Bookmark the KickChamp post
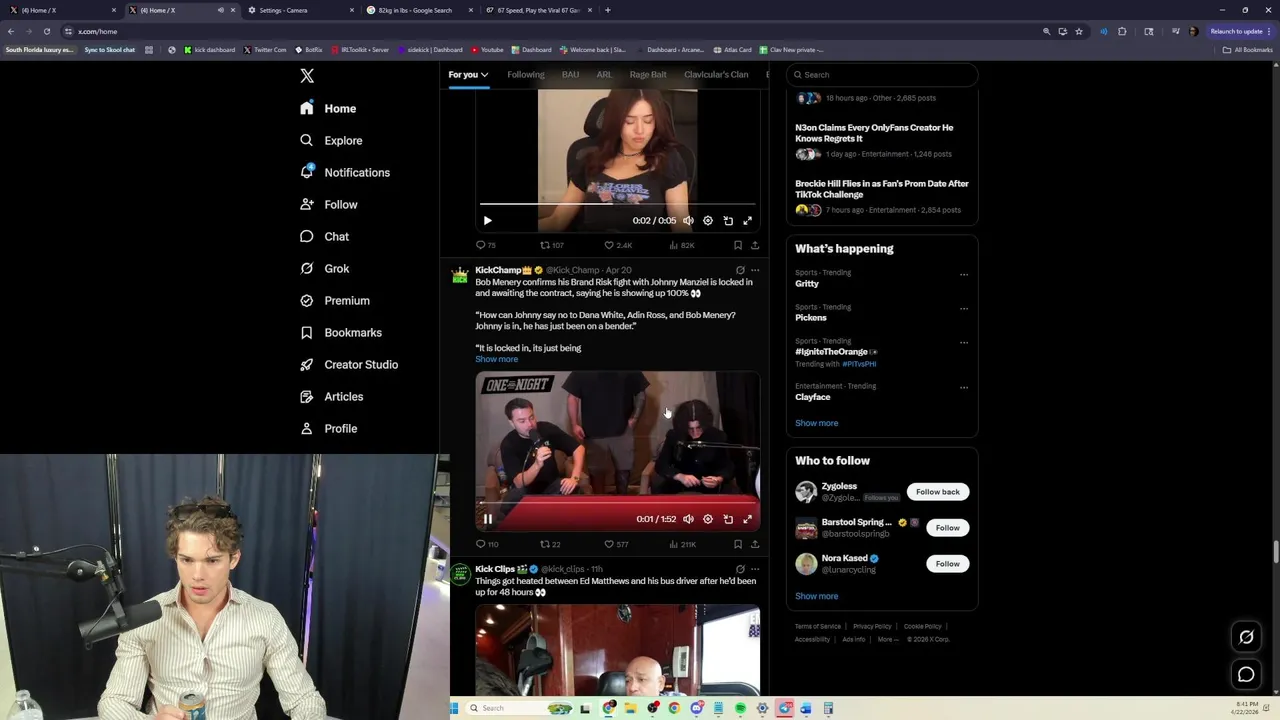Image resolution: width=1280 pixels, height=720 pixels. (x=738, y=544)
